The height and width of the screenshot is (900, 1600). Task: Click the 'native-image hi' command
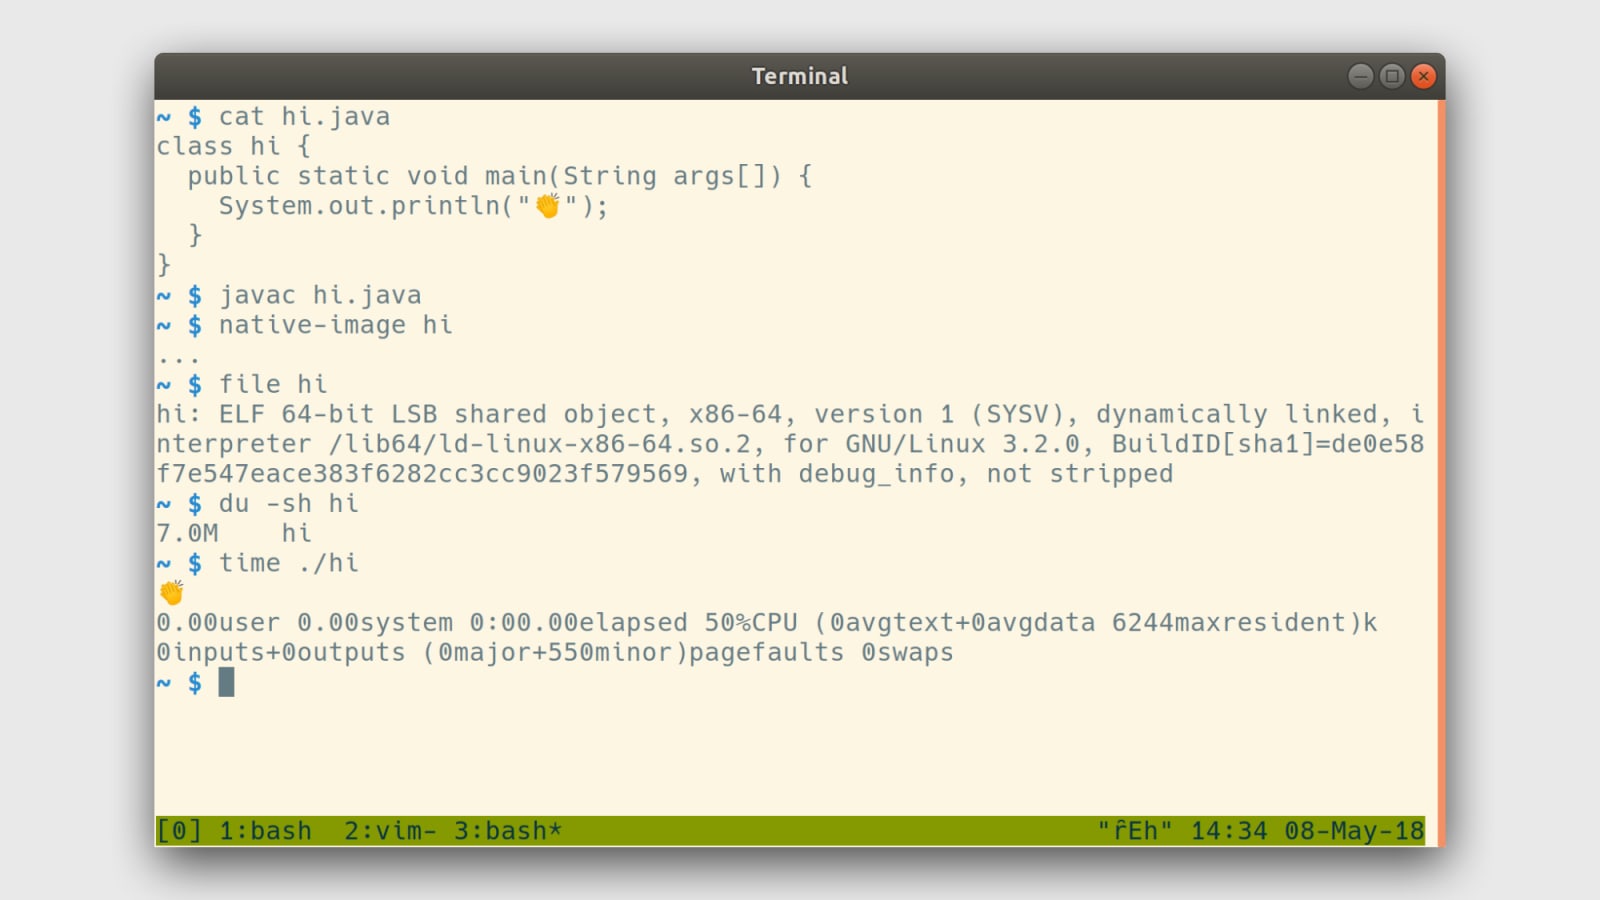pyautogui.click(x=336, y=325)
